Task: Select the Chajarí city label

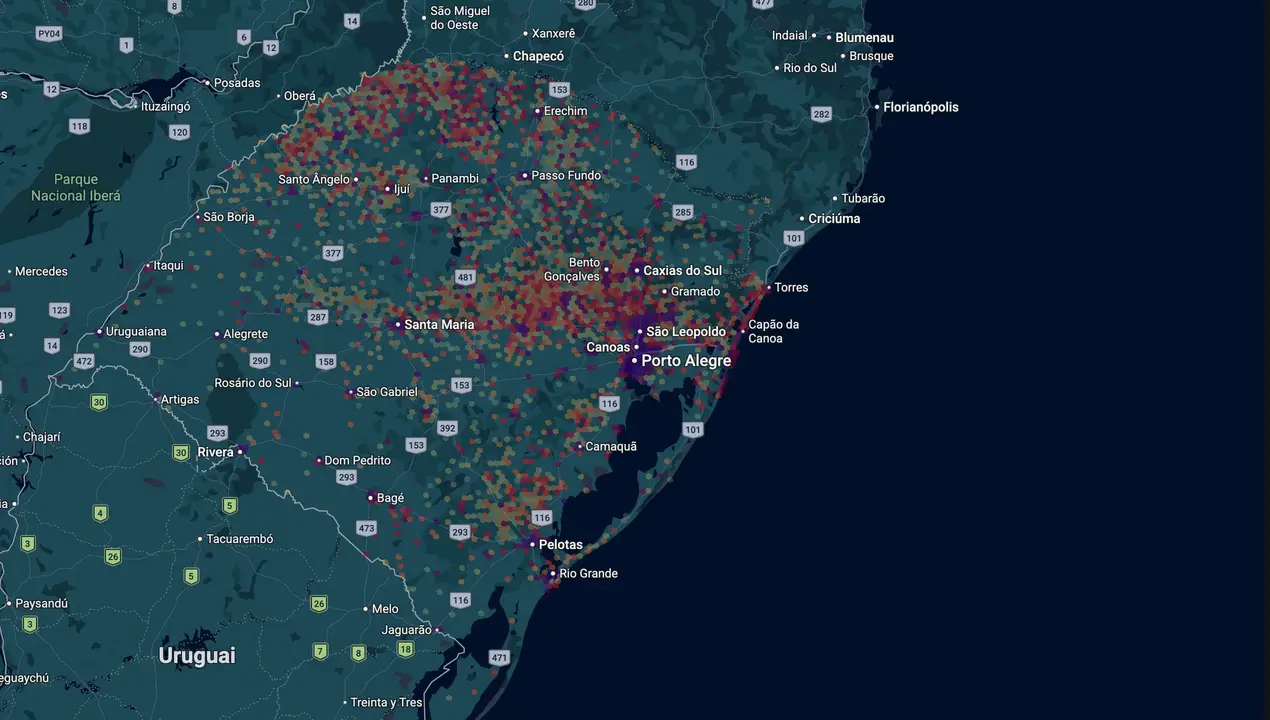Action: 41,437
